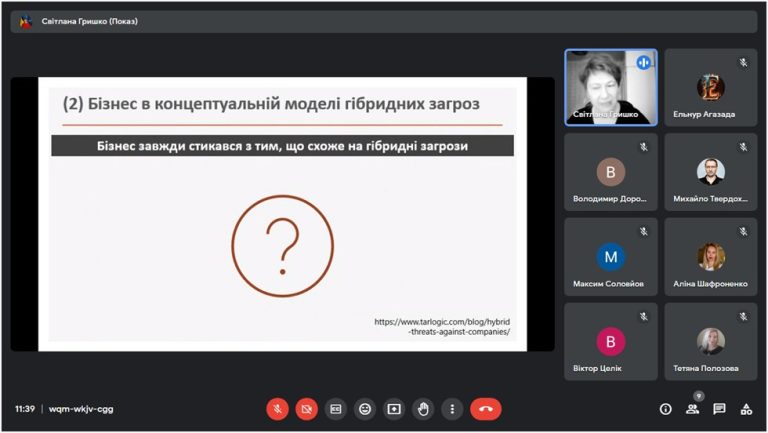Select Тетяна Полозова participant tile
768x433 pixels.
711,342
